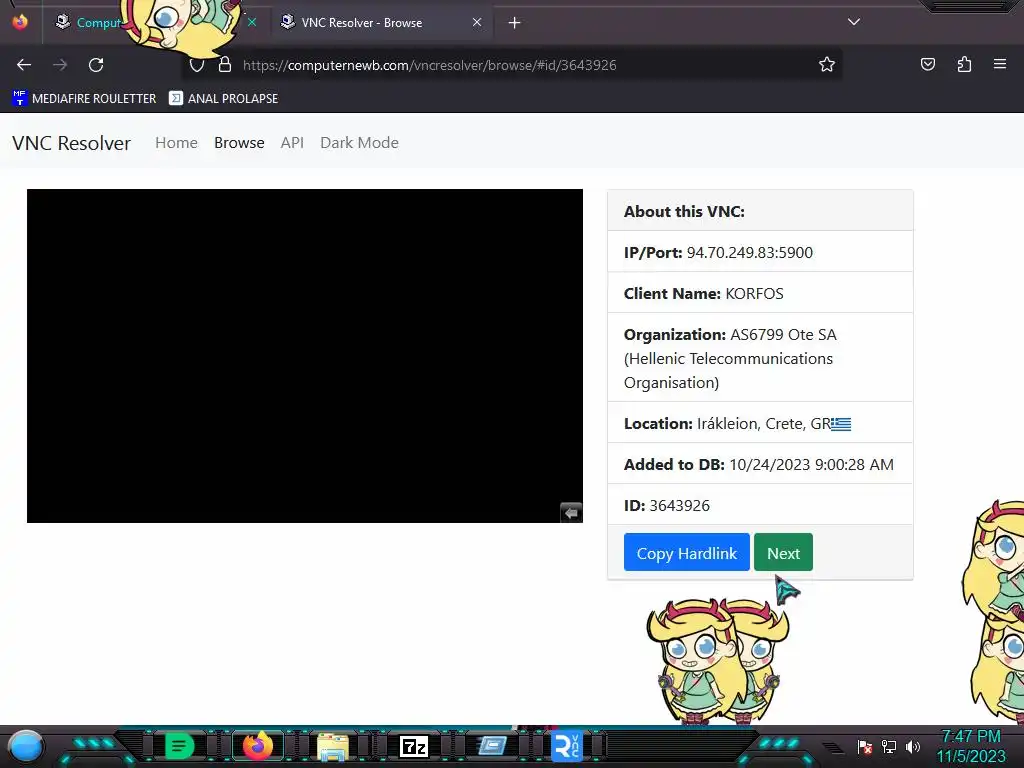Open the blue window app taskbar icon
The width and height of the screenshot is (1024, 768).
point(492,746)
